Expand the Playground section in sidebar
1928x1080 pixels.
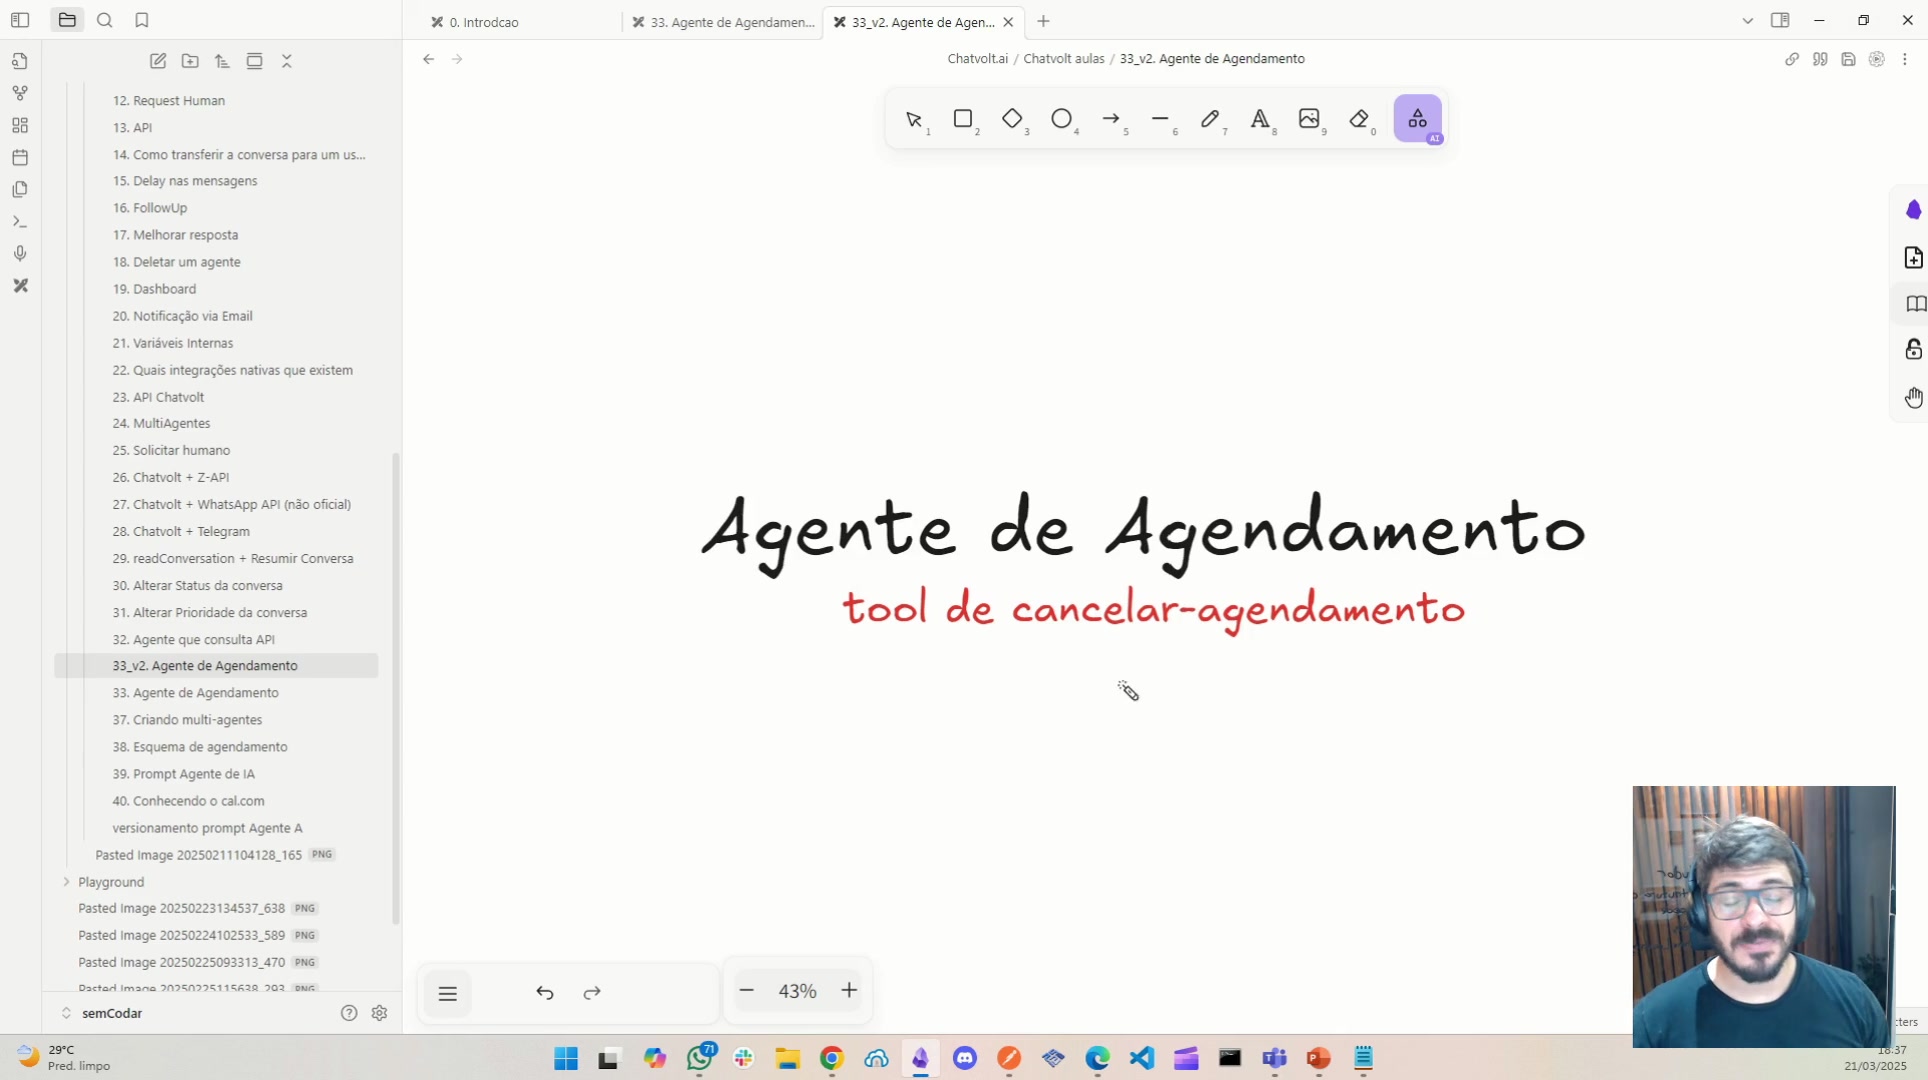[x=66, y=882]
